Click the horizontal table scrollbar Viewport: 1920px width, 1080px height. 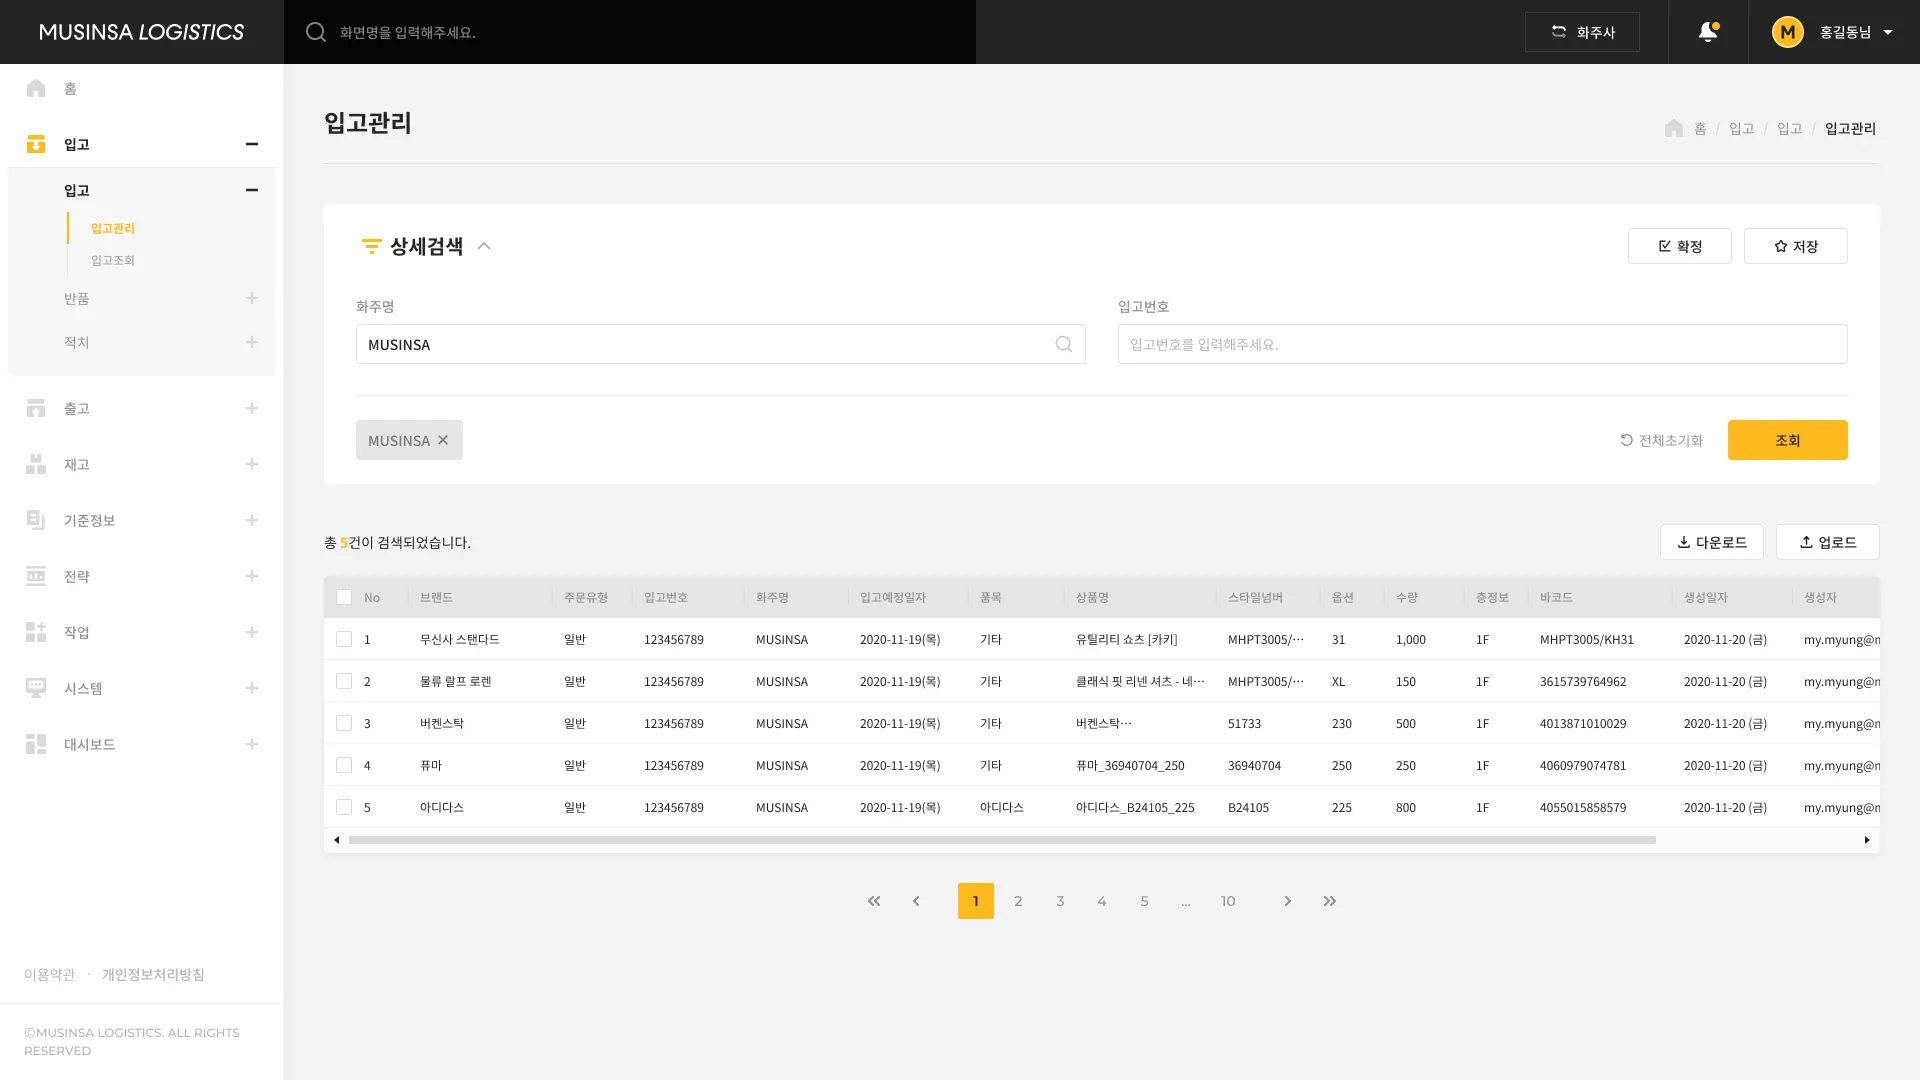1000,840
